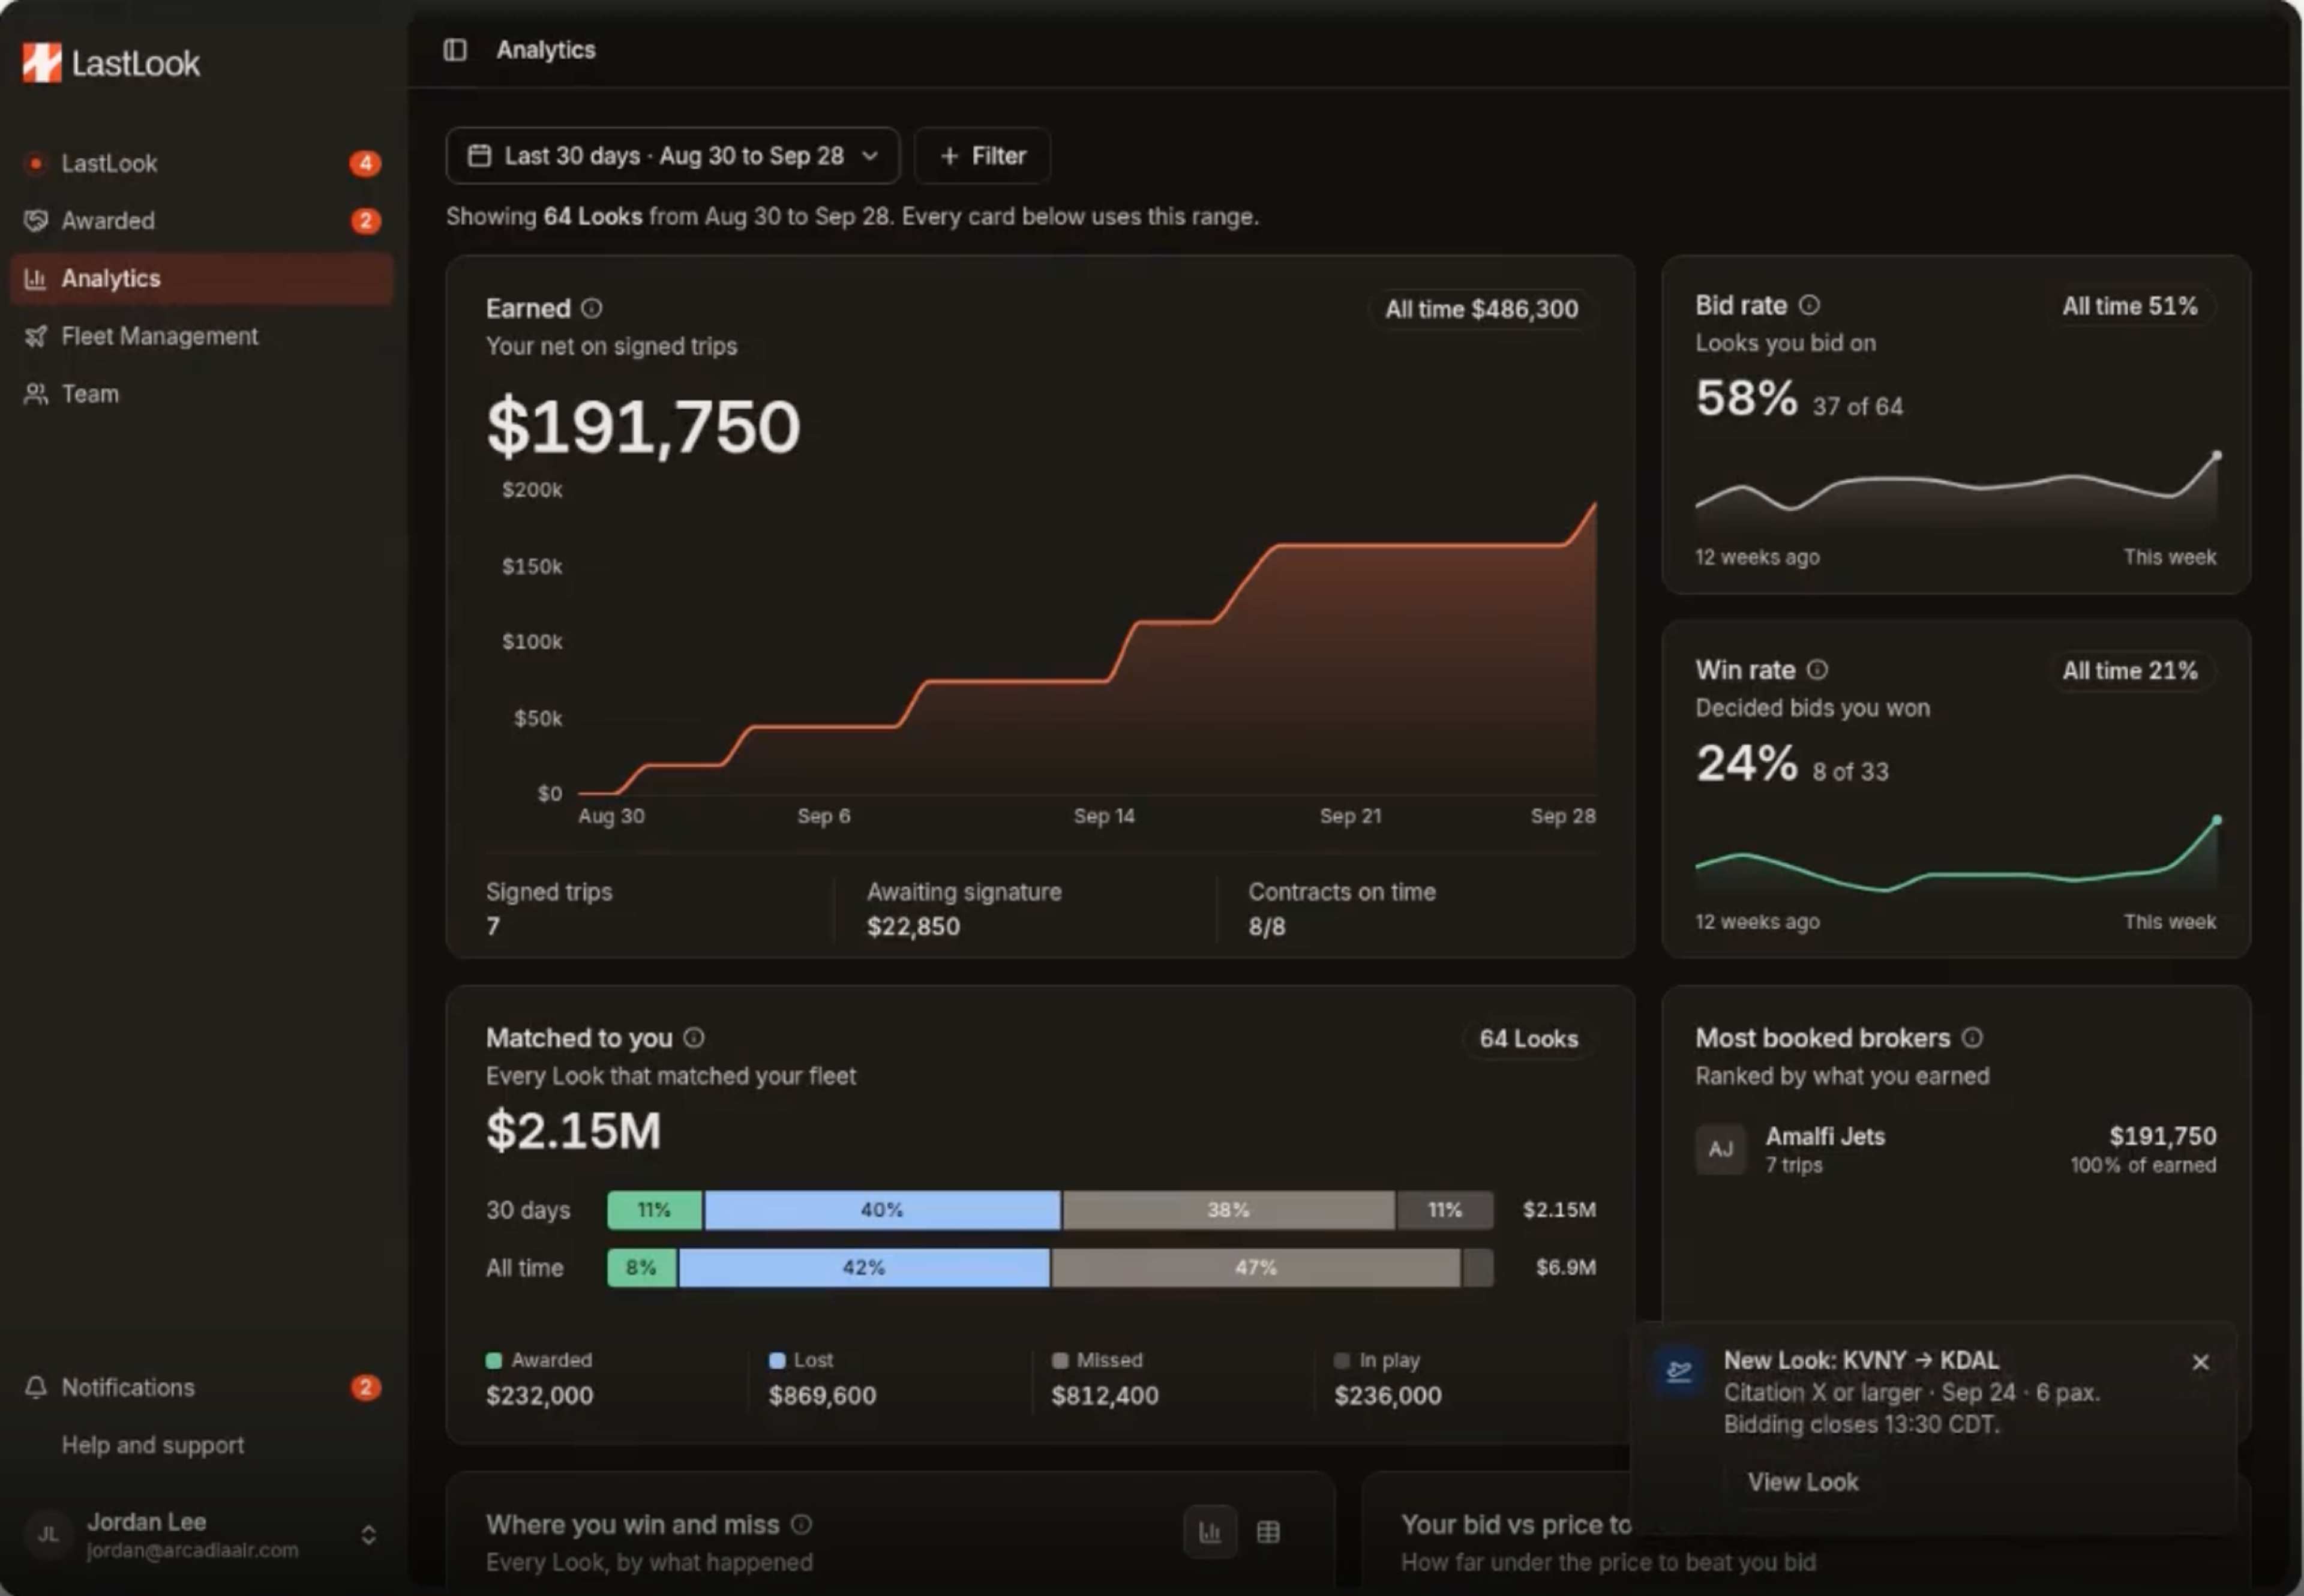Select Analytics in the sidebar
This screenshot has height=1596, width=2304.
202,279
